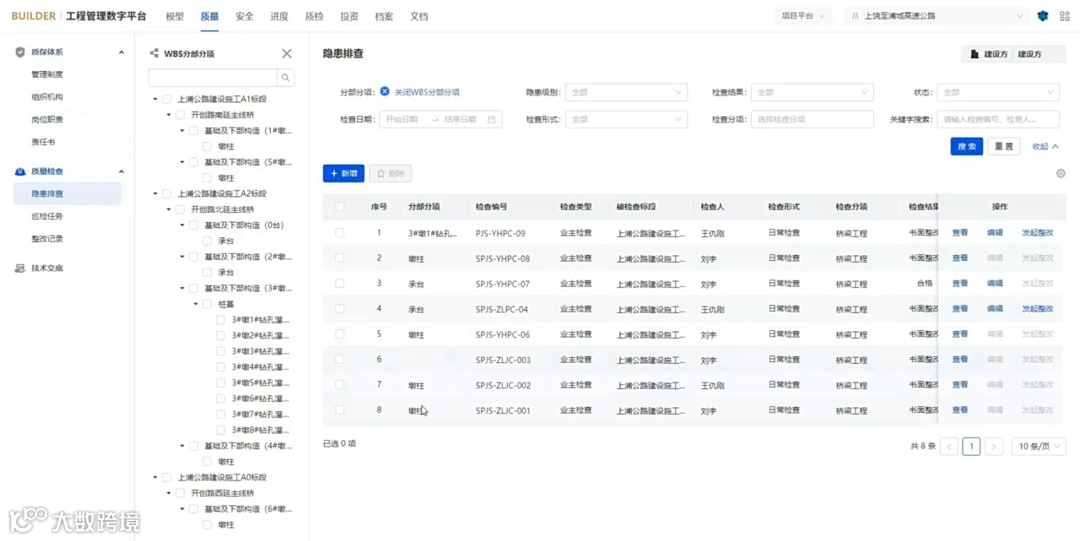Check the 上浦公路建设施工A1标段 checkbox
Image resolution: width=1080 pixels, height=541 pixels.
167,99
